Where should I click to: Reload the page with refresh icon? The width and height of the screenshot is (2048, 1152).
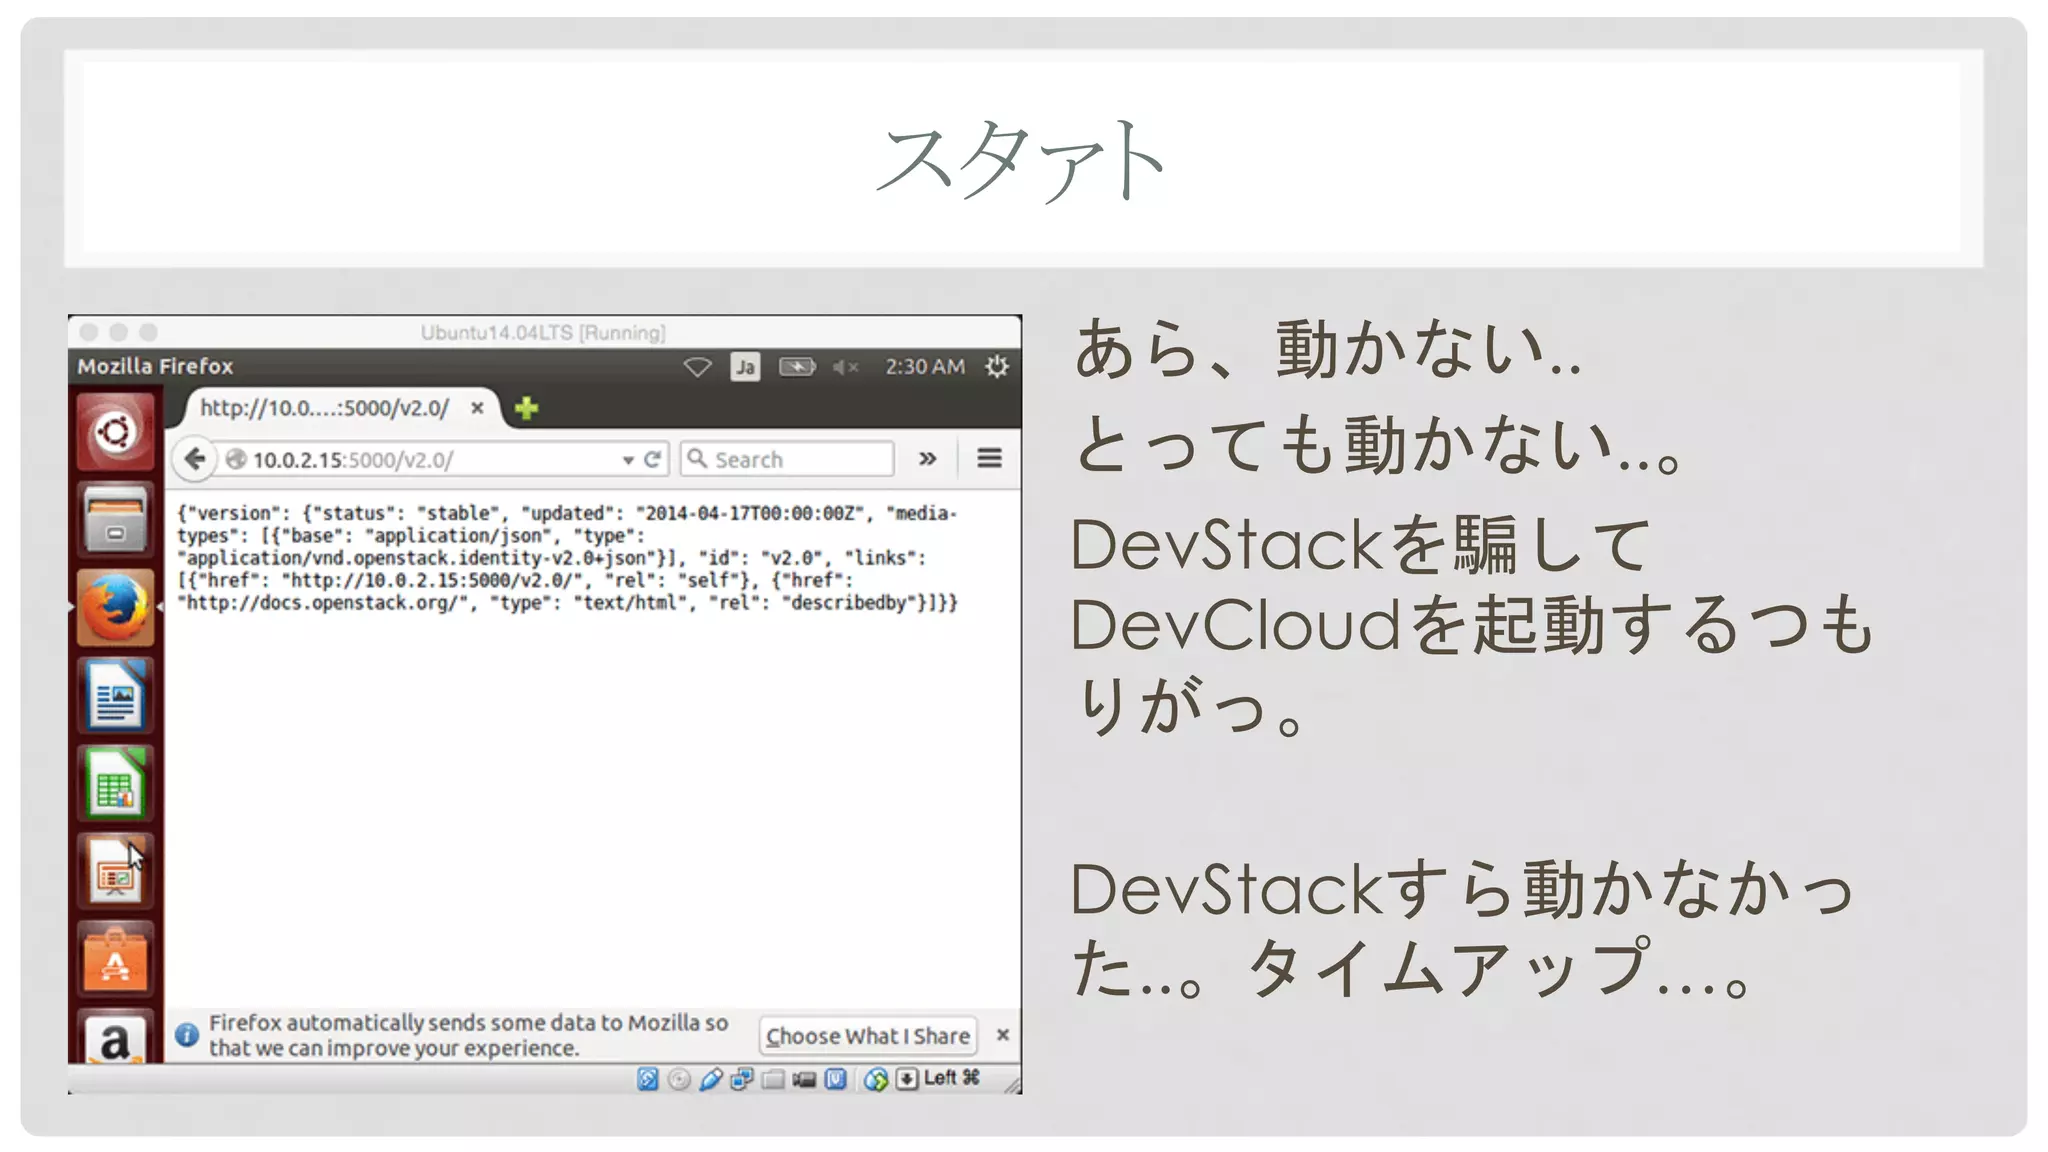coord(653,459)
